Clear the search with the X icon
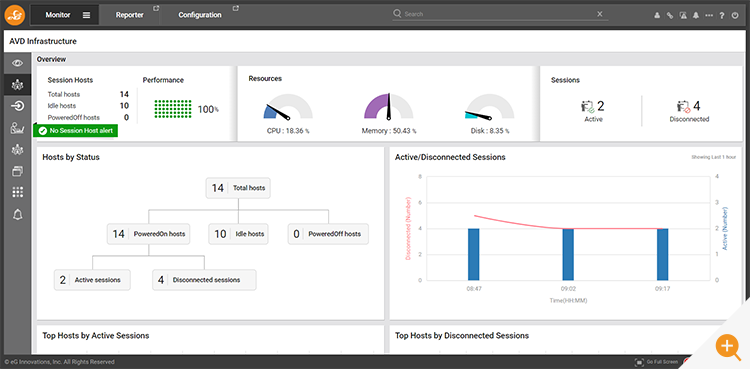The image size is (750, 369). (x=599, y=14)
